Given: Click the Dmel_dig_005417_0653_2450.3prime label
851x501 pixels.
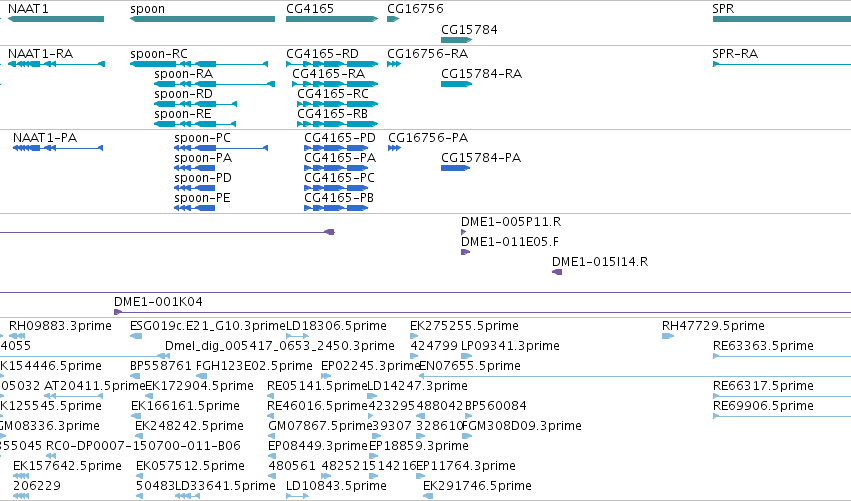Looking at the screenshot, I should (x=280, y=346).
